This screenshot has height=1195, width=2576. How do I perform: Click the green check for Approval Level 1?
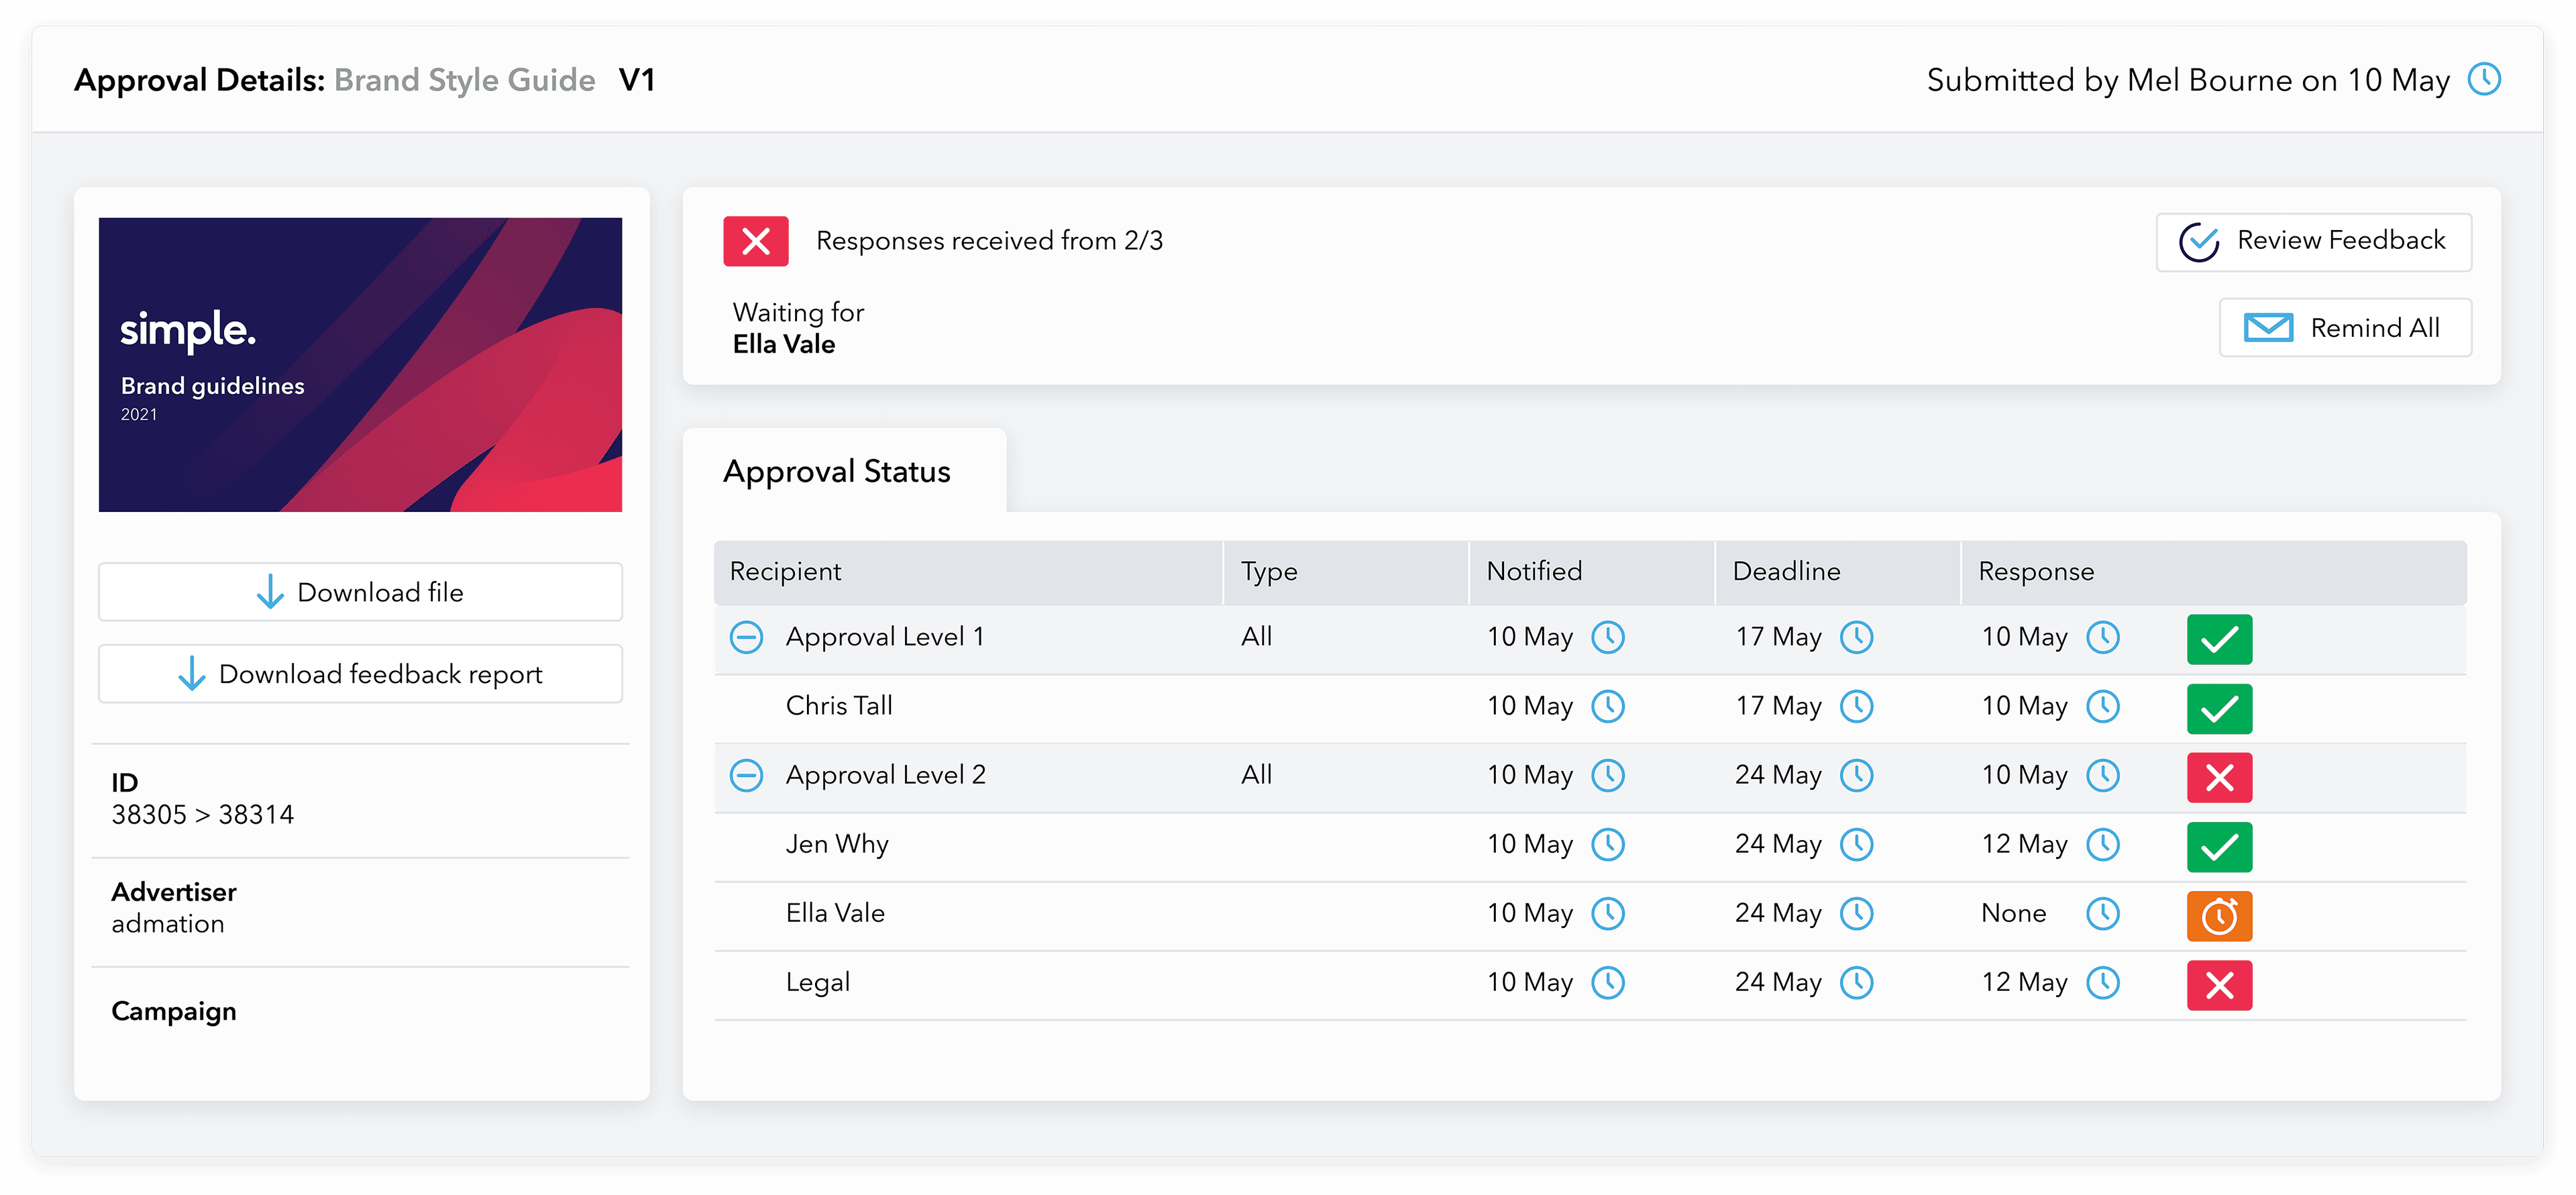[x=2219, y=639]
